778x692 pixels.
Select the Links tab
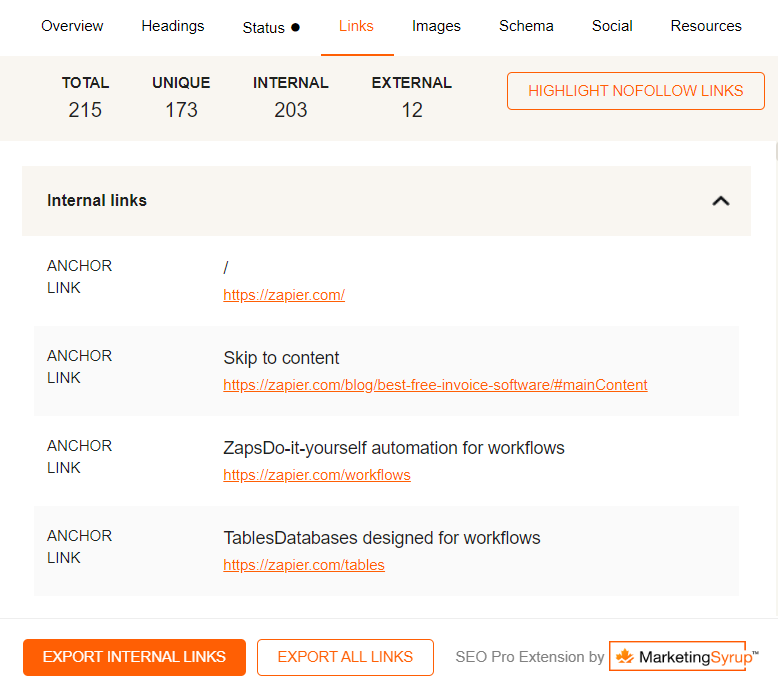(x=356, y=26)
